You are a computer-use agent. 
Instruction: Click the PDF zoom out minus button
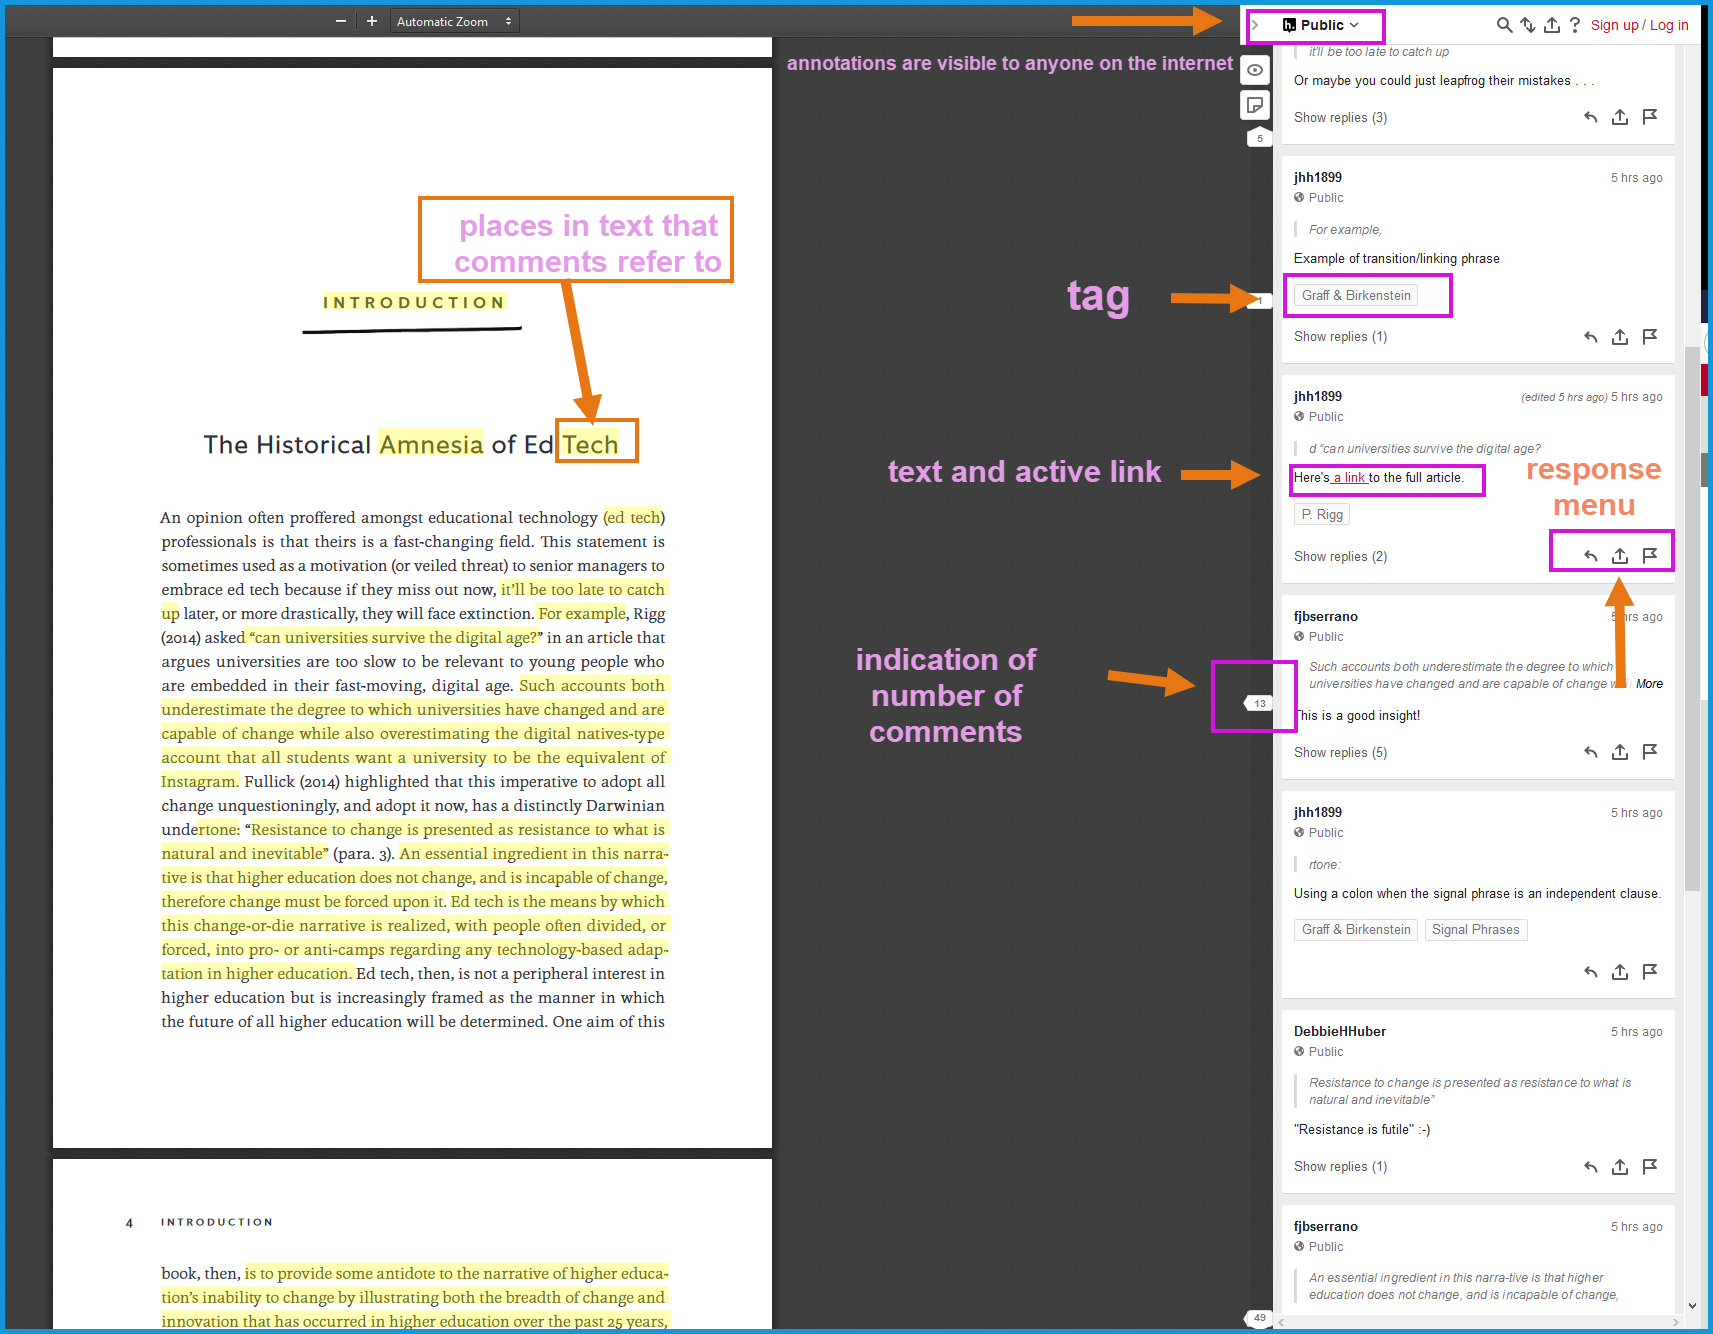click(341, 21)
